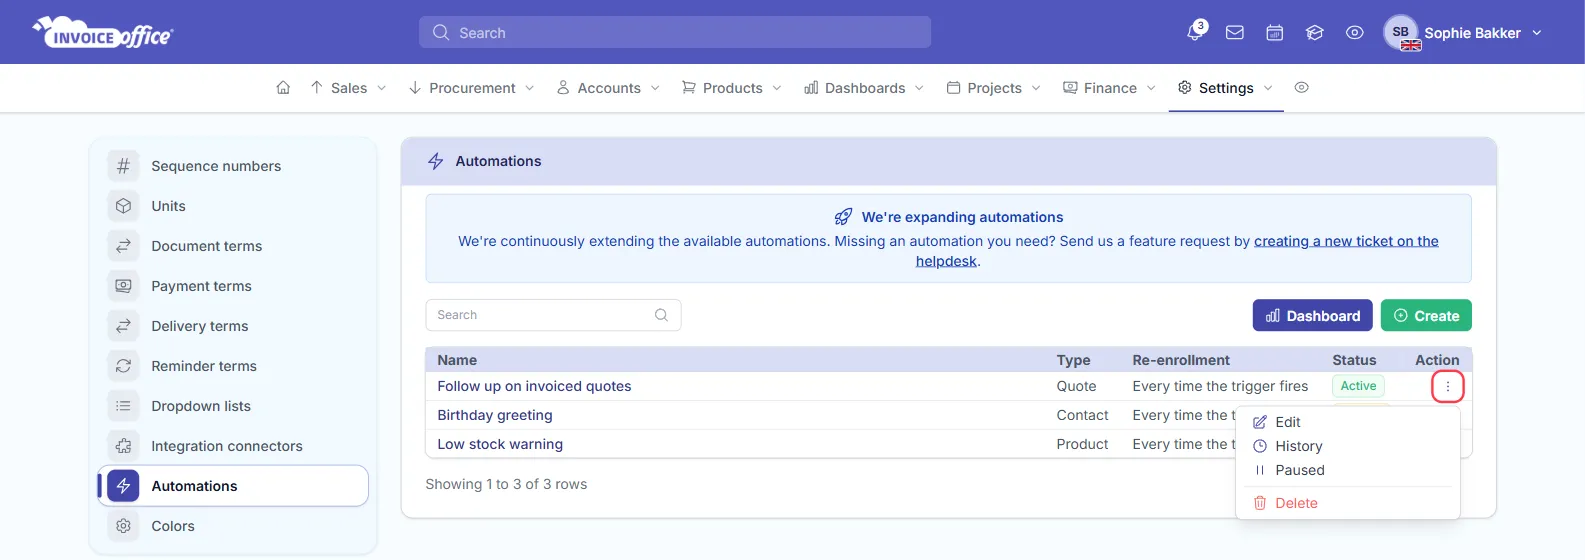Click the Integration connectors puzzle icon

point(123,446)
